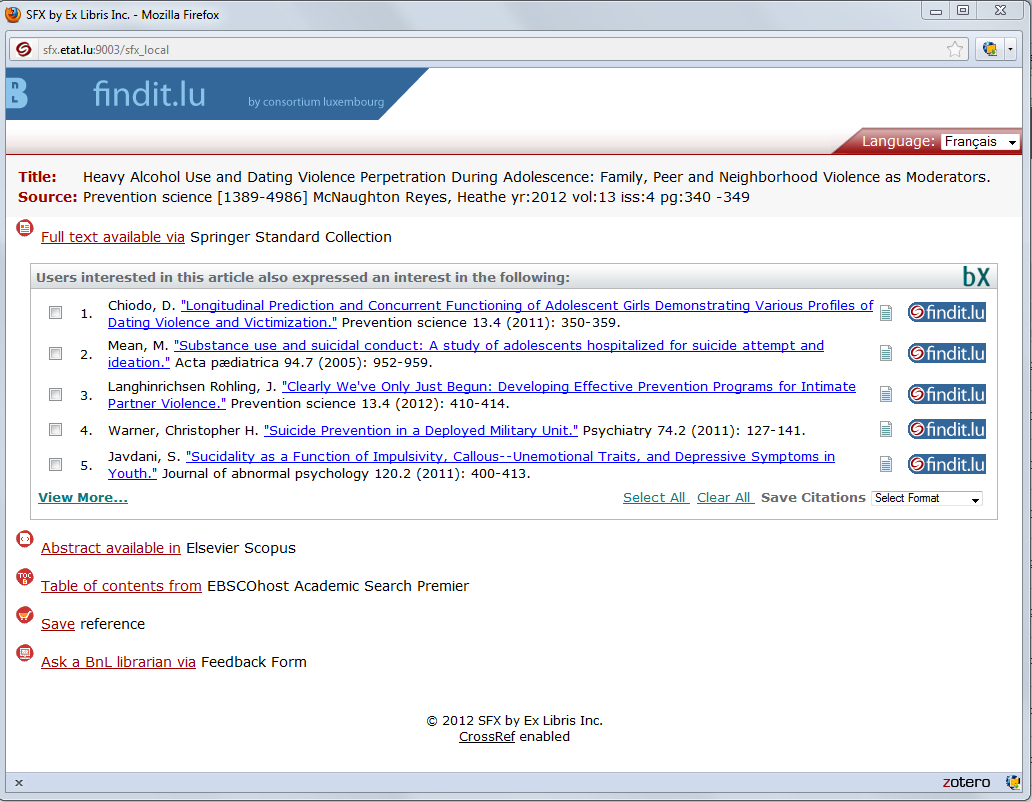The width and height of the screenshot is (1032, 802).
Task: Check the box for article 1 Chiodo
Action: [55, 313]
